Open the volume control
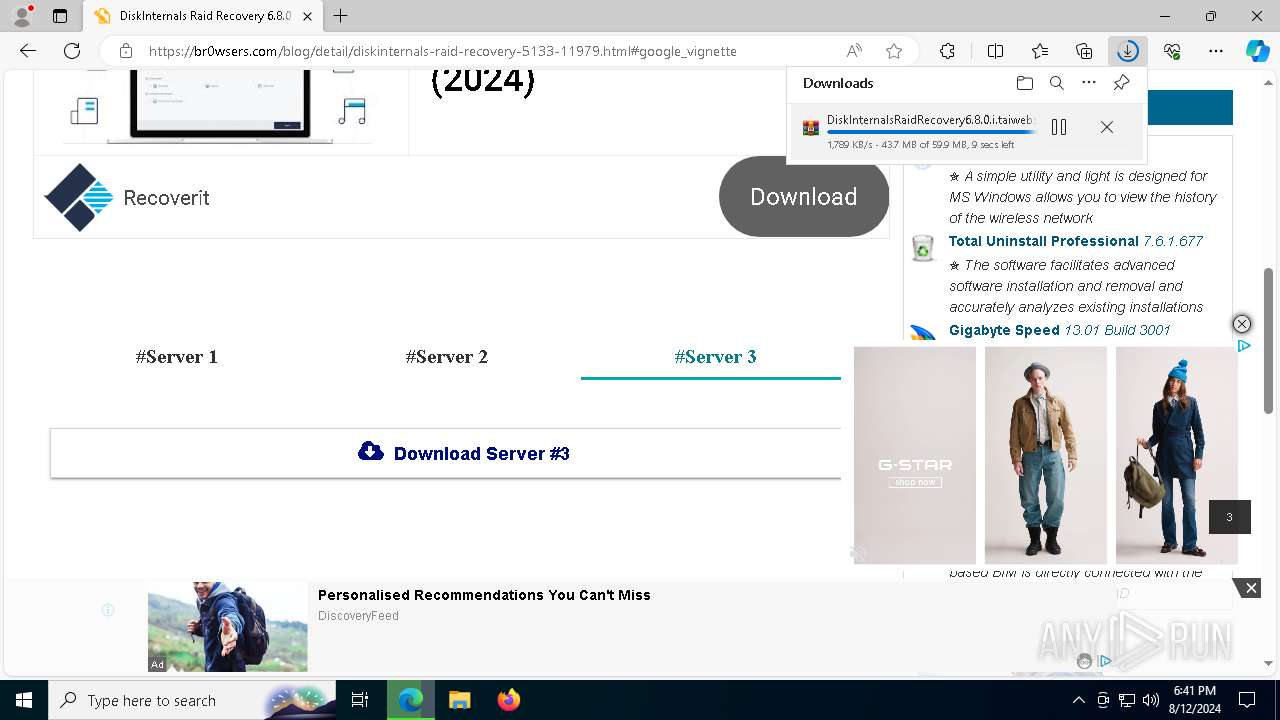Screen dimensions: 1280x720 tap(1151, 700)
